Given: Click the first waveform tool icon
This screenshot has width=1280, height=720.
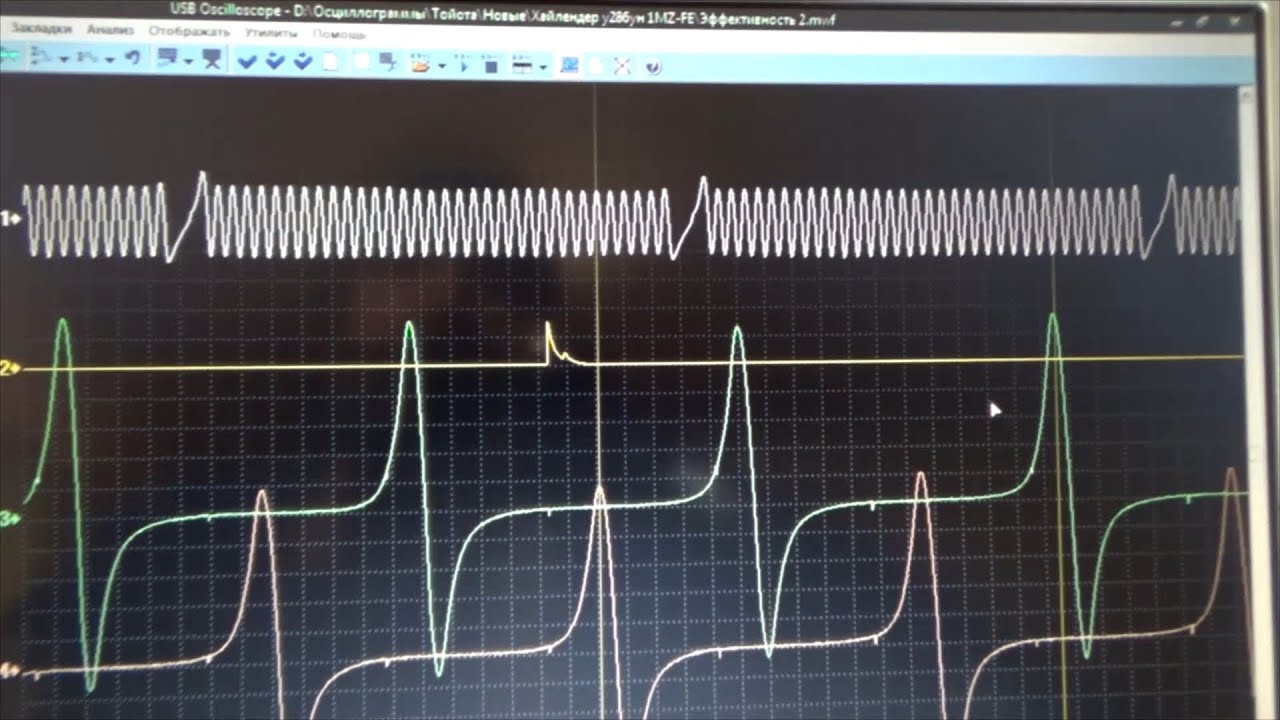Looking at the screenshot, I should [x=41, y=57].
